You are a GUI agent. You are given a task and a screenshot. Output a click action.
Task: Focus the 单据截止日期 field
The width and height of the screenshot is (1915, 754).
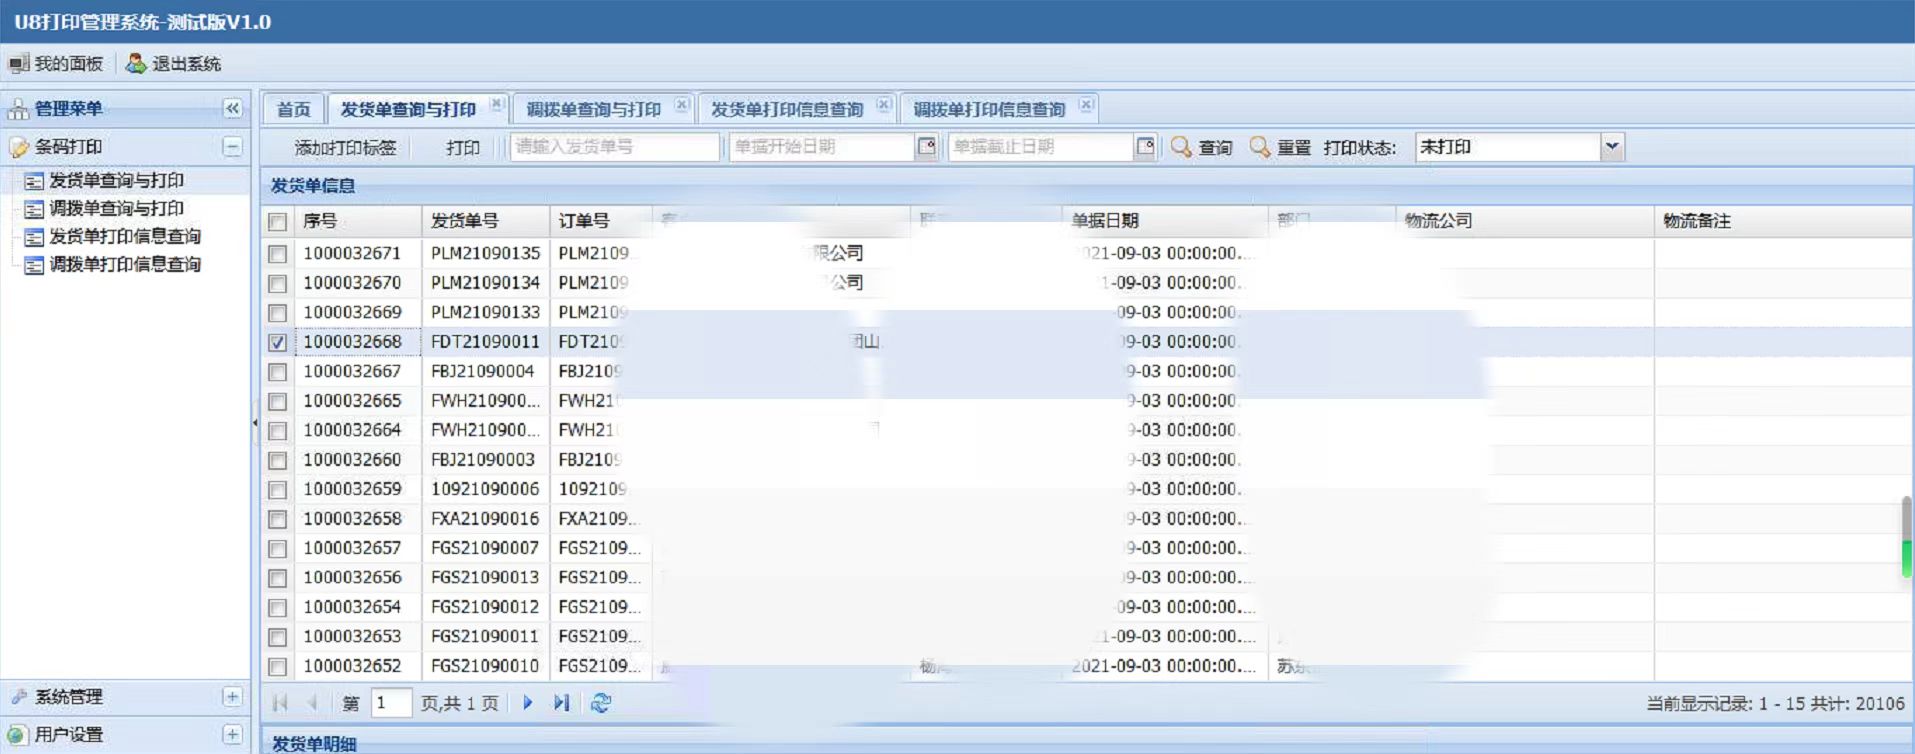(1040, 147)
